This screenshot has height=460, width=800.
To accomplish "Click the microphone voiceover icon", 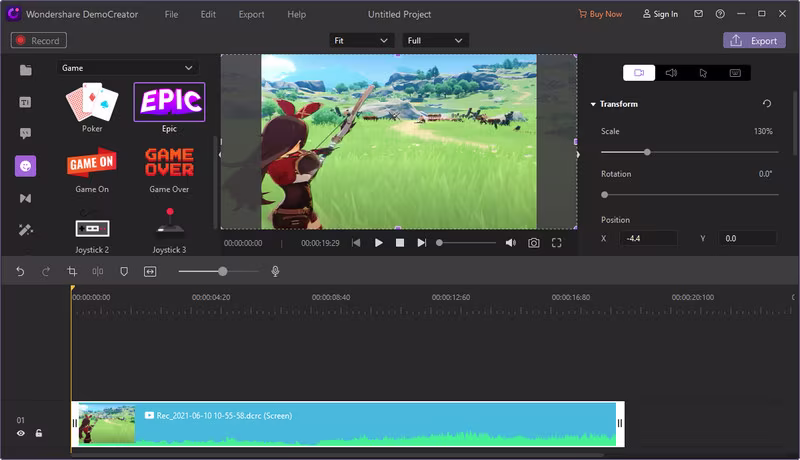I will click(275, 271).
